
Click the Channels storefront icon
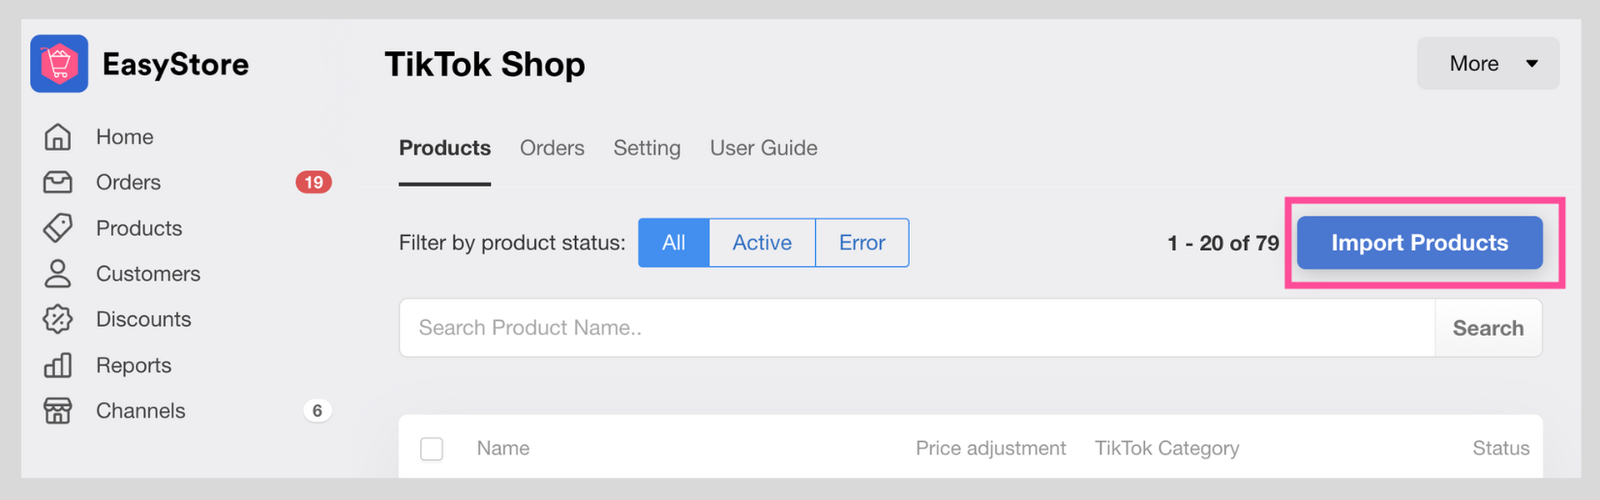click(x=58, y=411)
